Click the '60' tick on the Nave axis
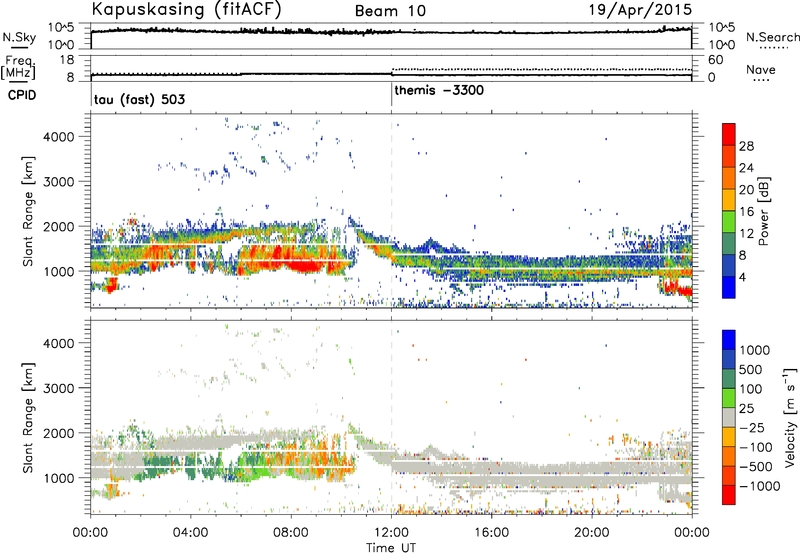Image resolution: width=800 pixels, height=554 pixels. click(715, 60)
